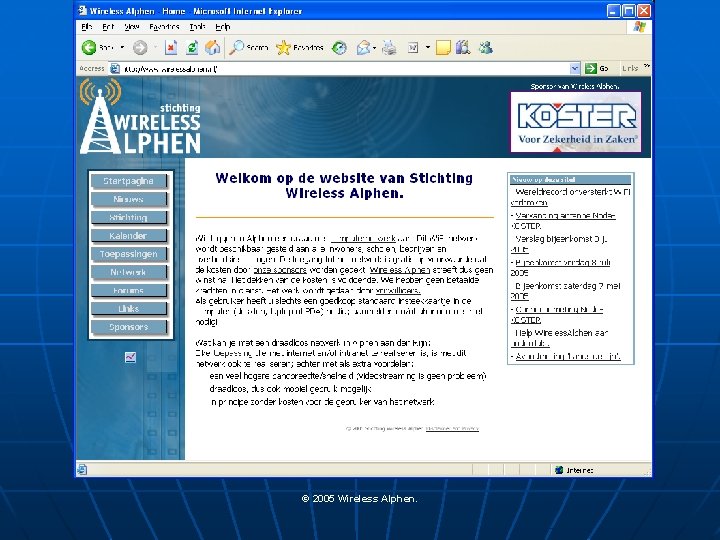720x540 pixels.
Task: Open the Forums sidebar button
Action: (129, 290)
